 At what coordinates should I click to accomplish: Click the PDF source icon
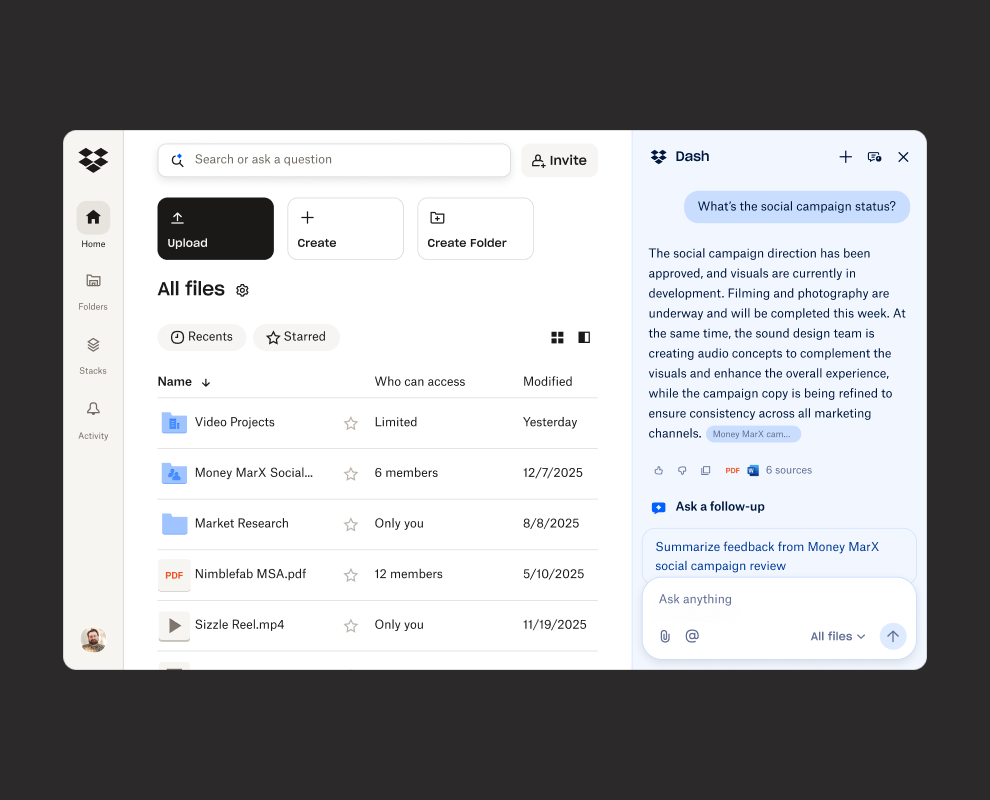click(732, 470)
